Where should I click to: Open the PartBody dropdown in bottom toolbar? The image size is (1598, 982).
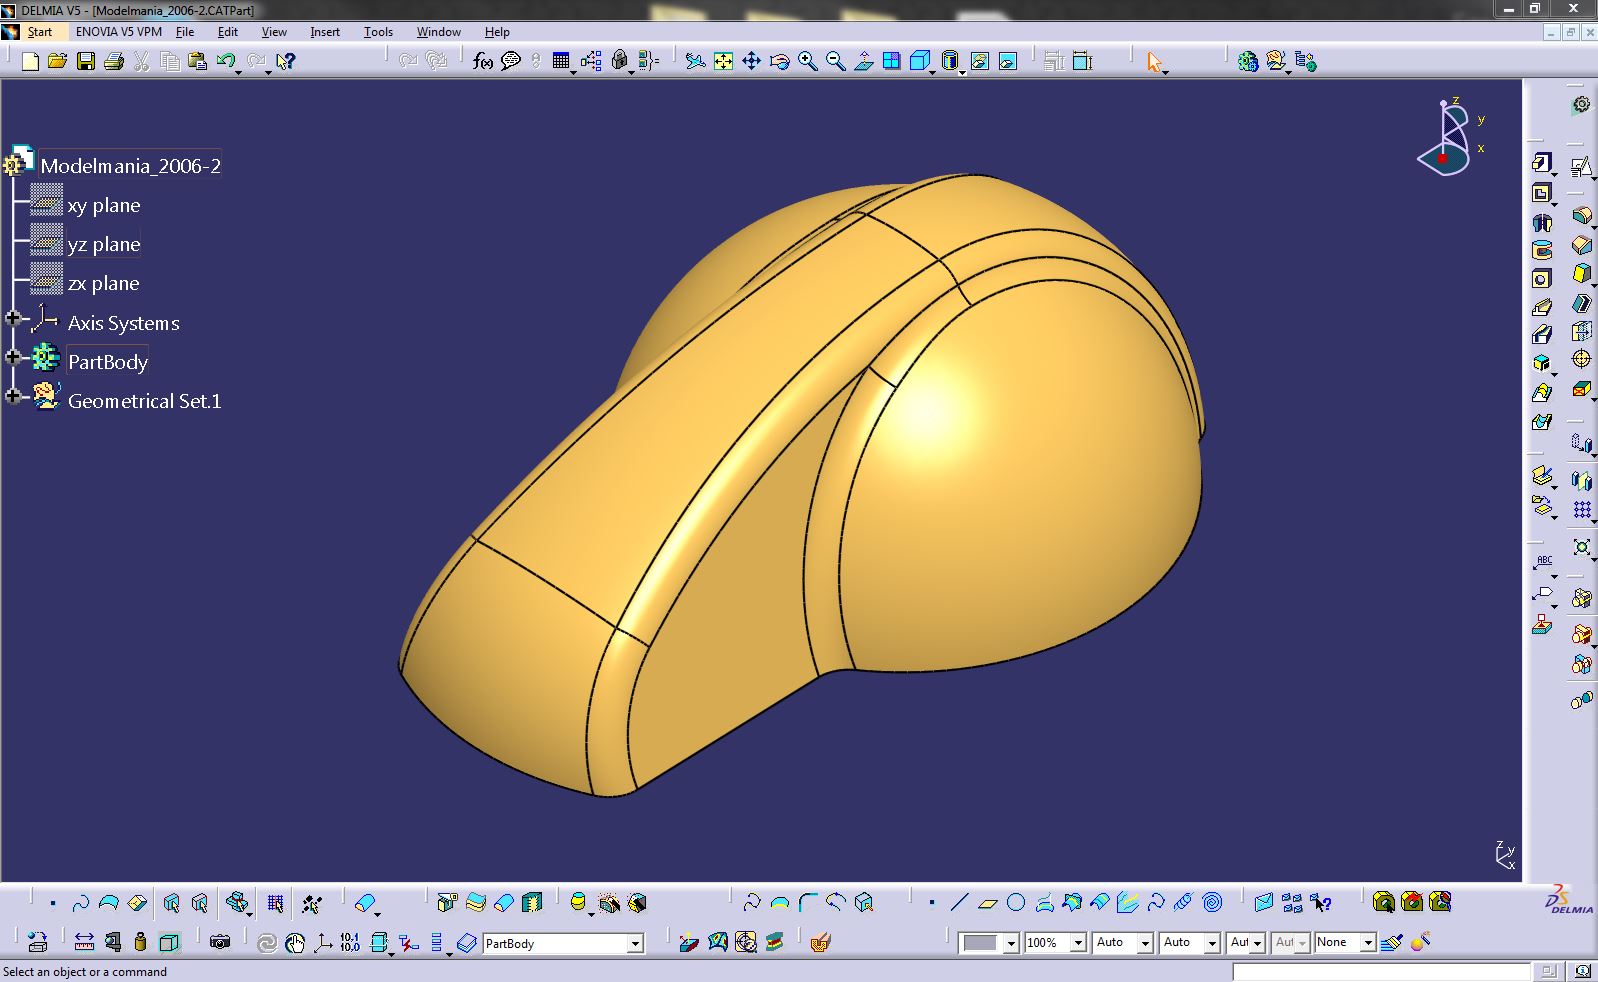pos(634,943)
